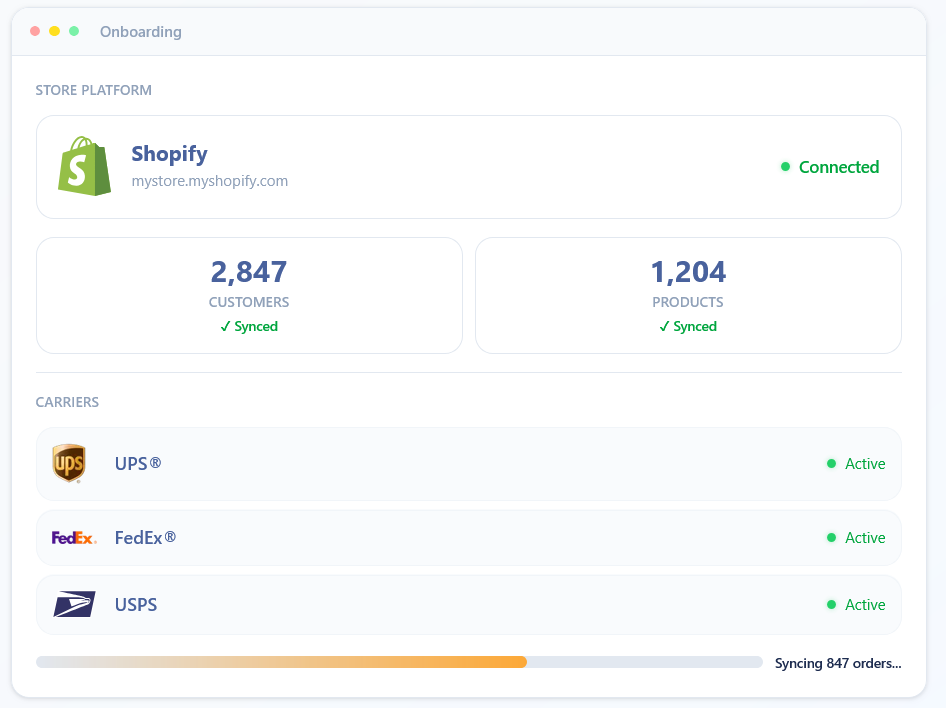Click the CARRIERS section heading
Viewport: 946px width, 708px height.
(x=67, y=402)
